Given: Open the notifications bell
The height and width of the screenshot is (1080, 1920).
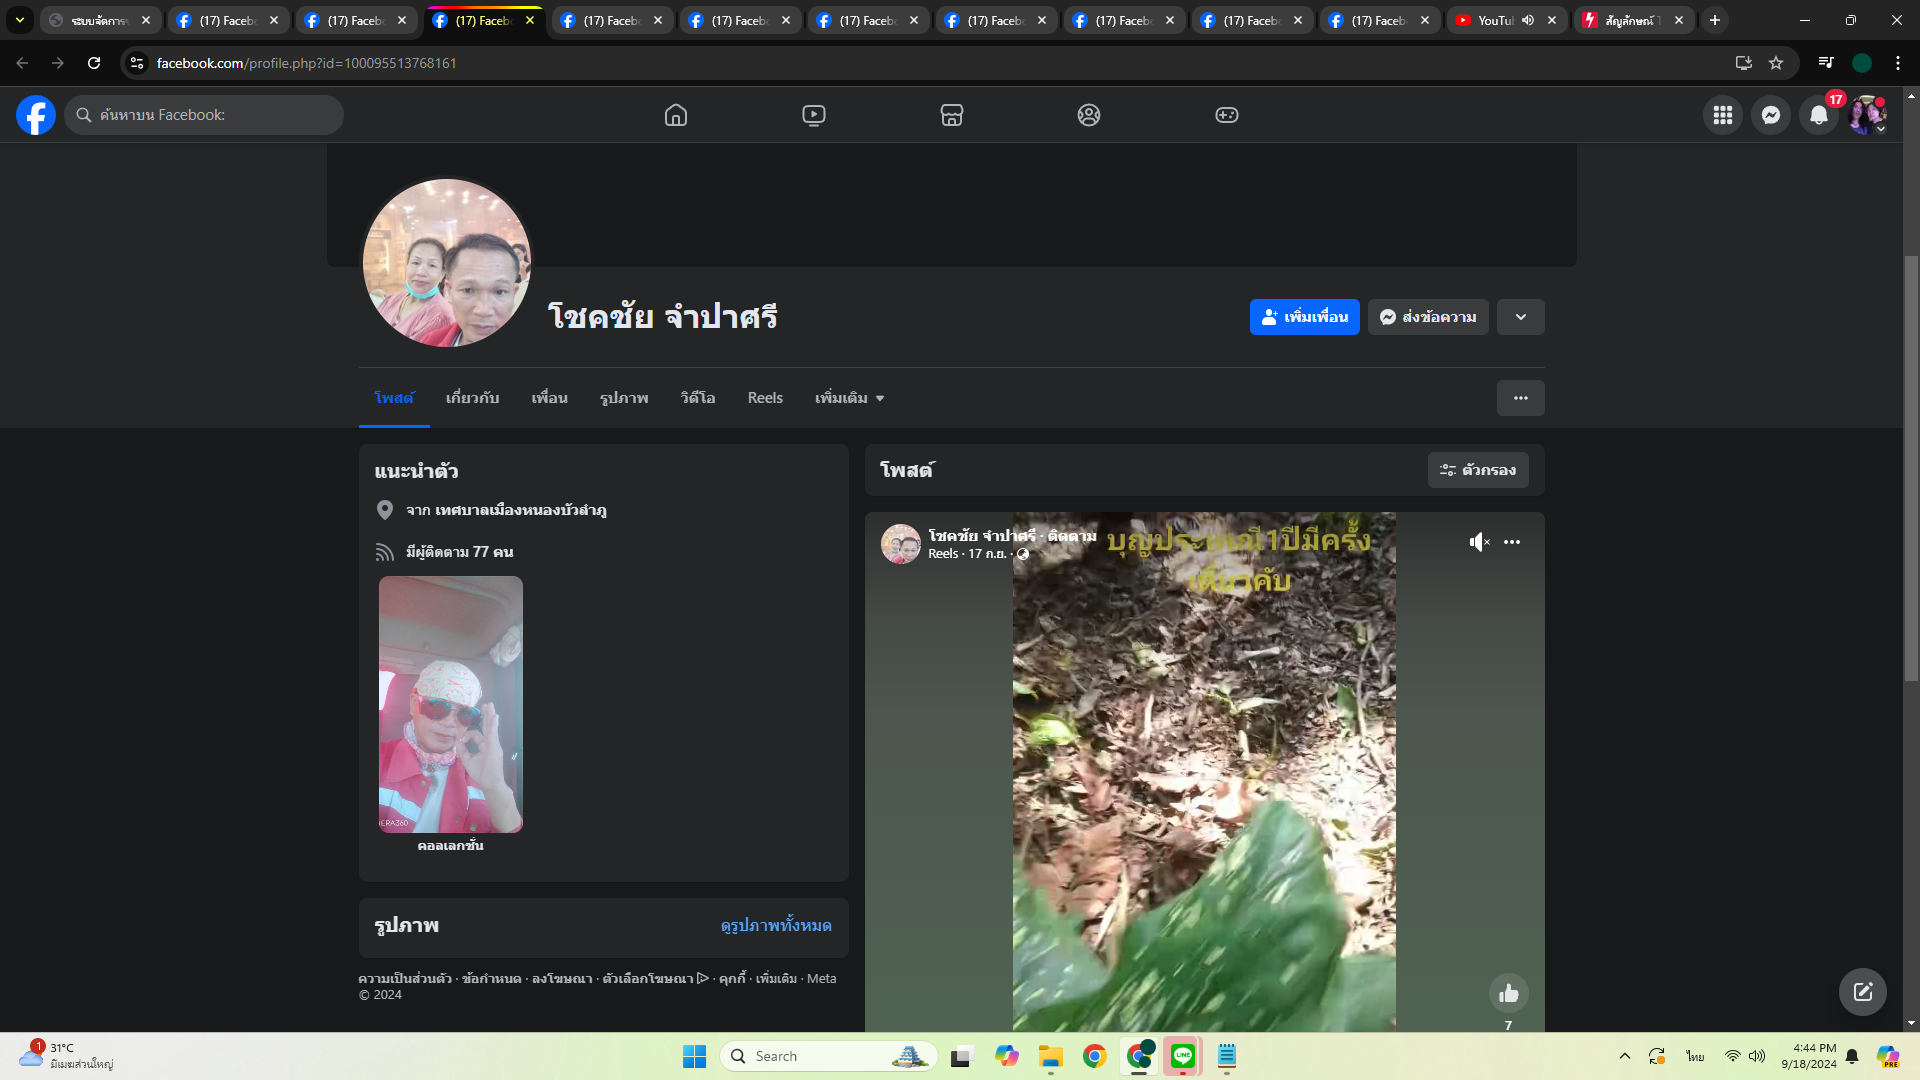Looking at the screenshot, I should [x=1818, y=115].
